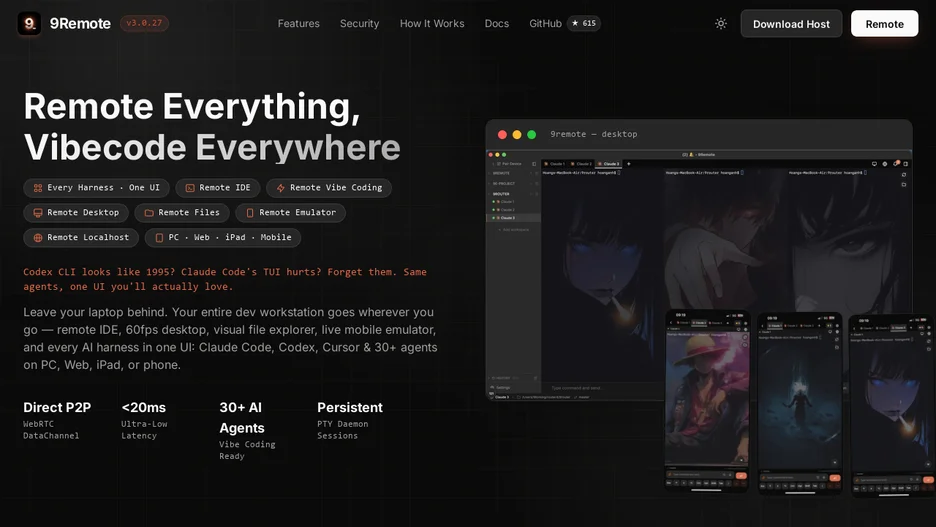
Task: Select Claude 3 tab in desktop mockup
Action: pyautogui.click(x=608, y=164)
